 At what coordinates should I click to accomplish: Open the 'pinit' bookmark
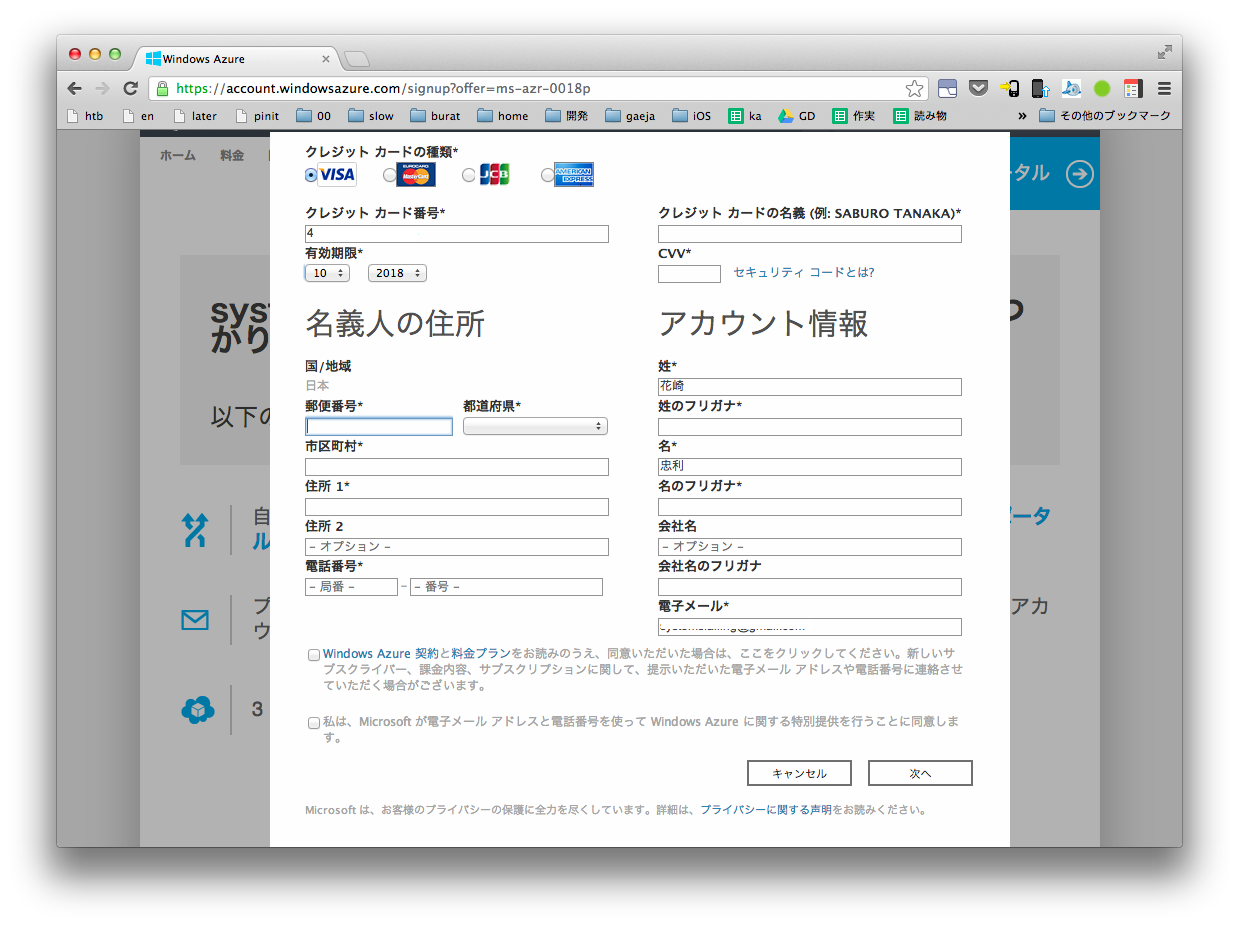pos(258,116)
